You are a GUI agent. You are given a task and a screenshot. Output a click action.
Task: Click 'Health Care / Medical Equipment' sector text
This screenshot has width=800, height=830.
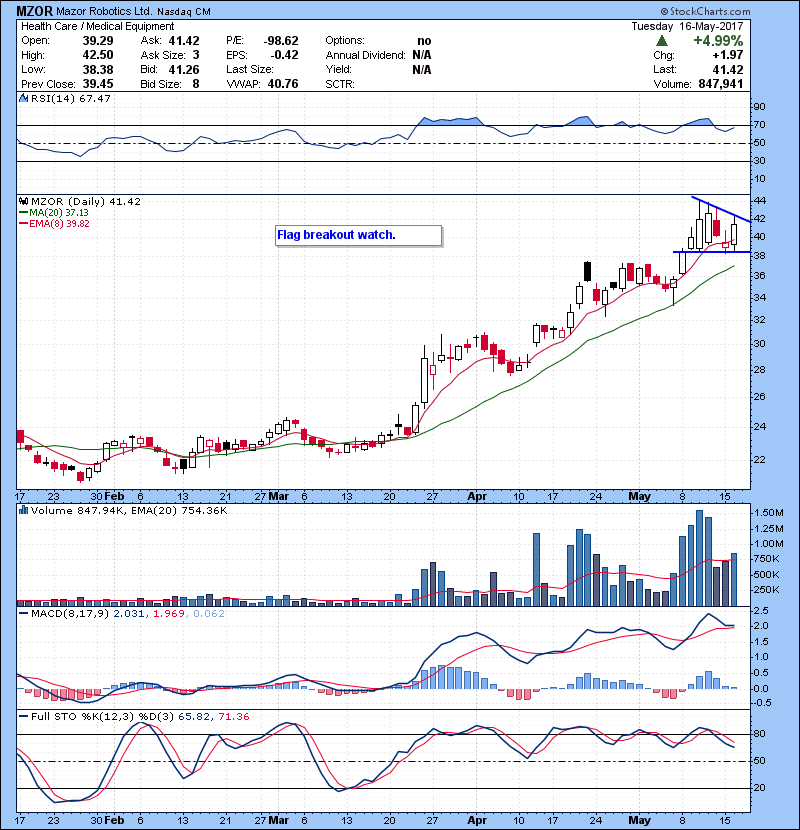(x=97, y=26)
